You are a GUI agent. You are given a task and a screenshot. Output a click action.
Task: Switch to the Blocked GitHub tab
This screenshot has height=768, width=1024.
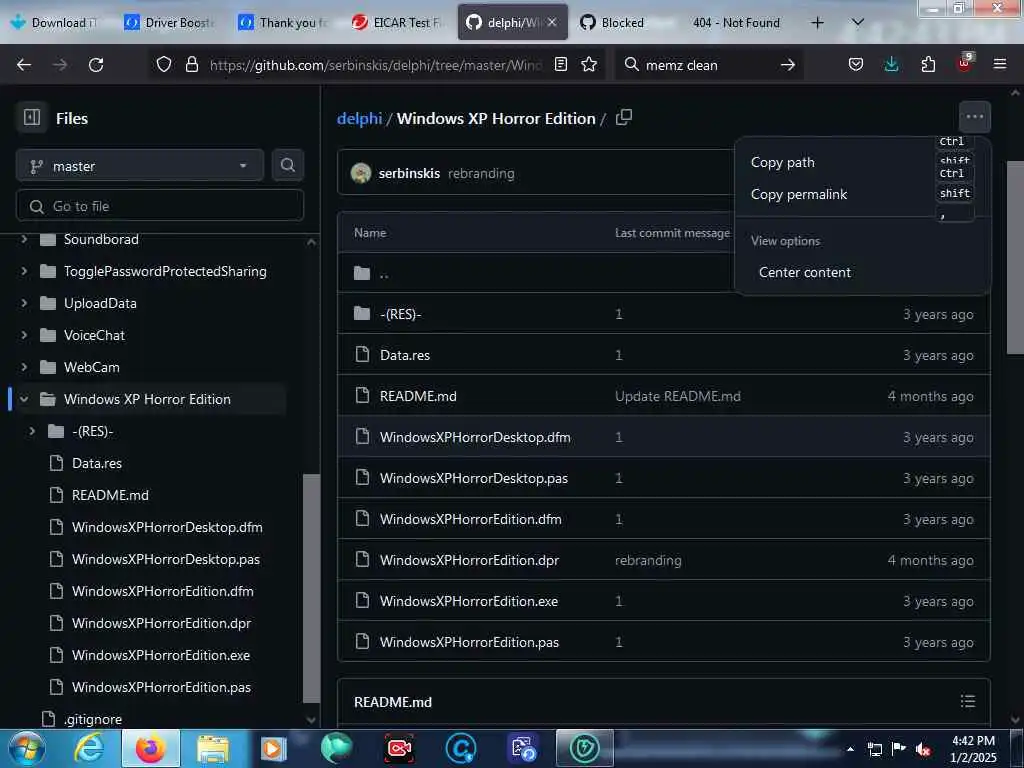click(622, 23)
